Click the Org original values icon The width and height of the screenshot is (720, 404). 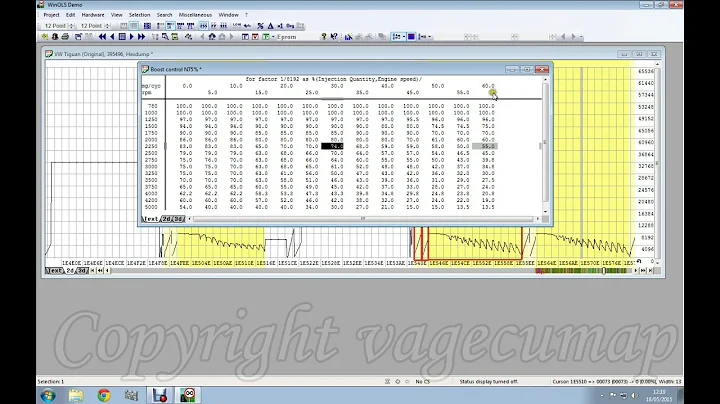click(x=290, y=26)
